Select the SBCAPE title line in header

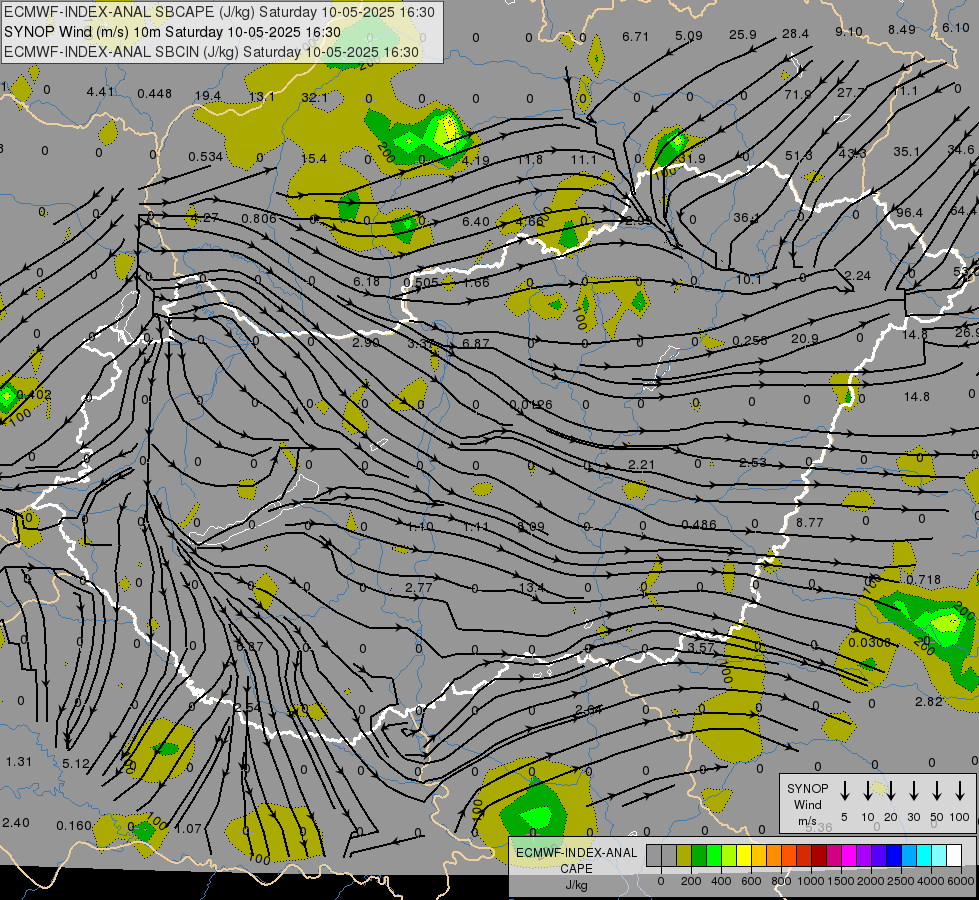click(219, 12)
